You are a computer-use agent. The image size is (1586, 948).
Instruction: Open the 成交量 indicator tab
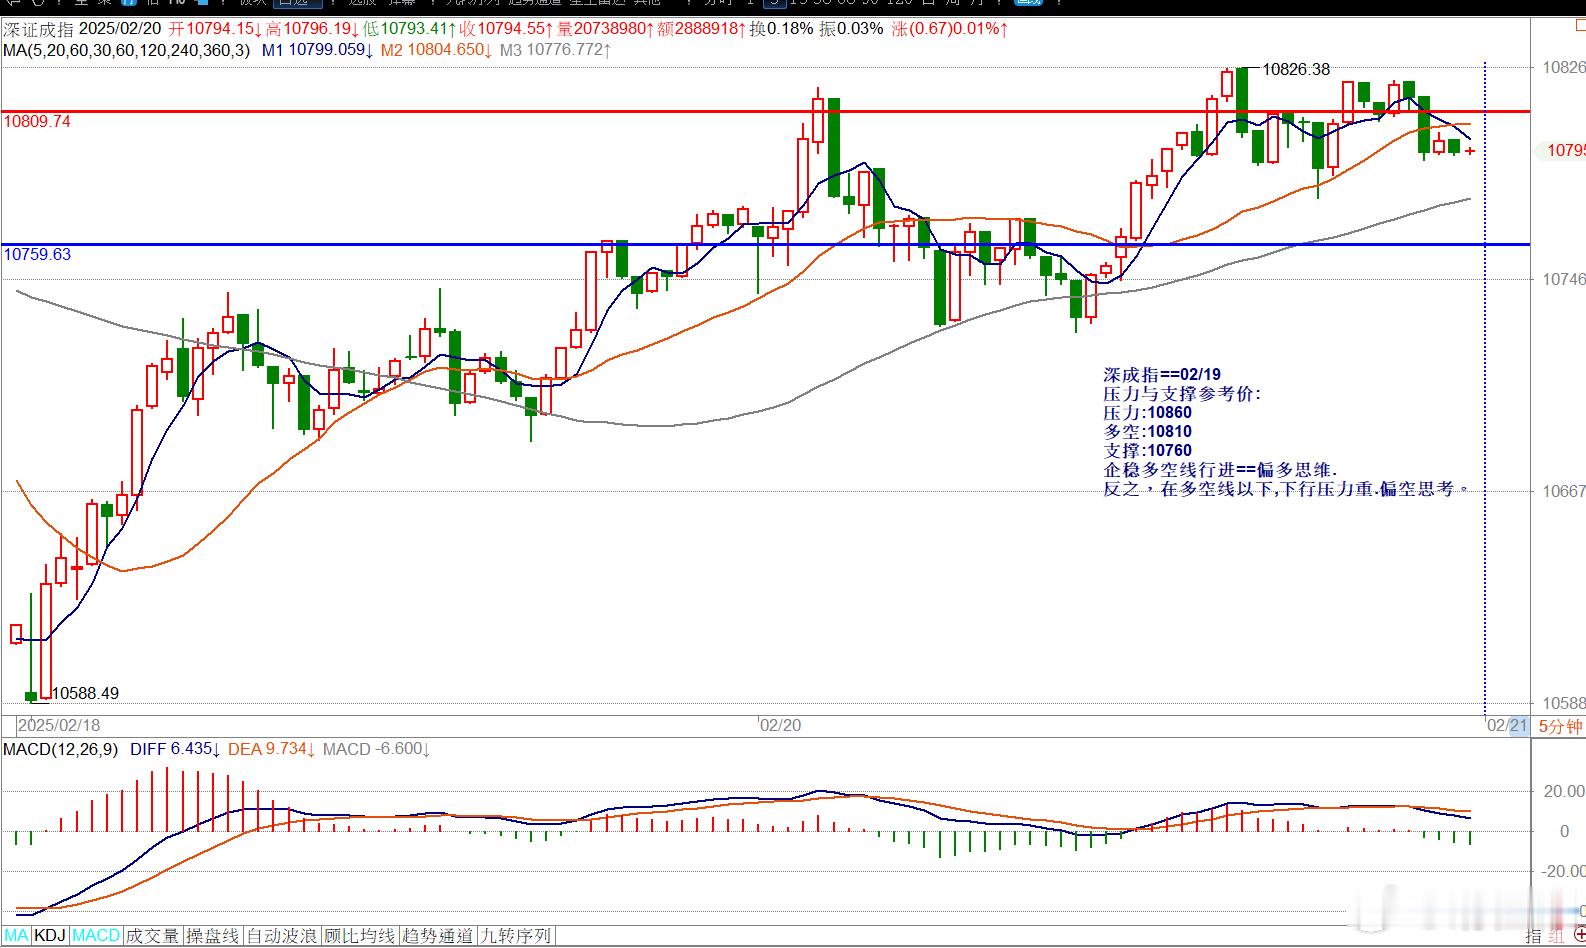coord(153,936)
